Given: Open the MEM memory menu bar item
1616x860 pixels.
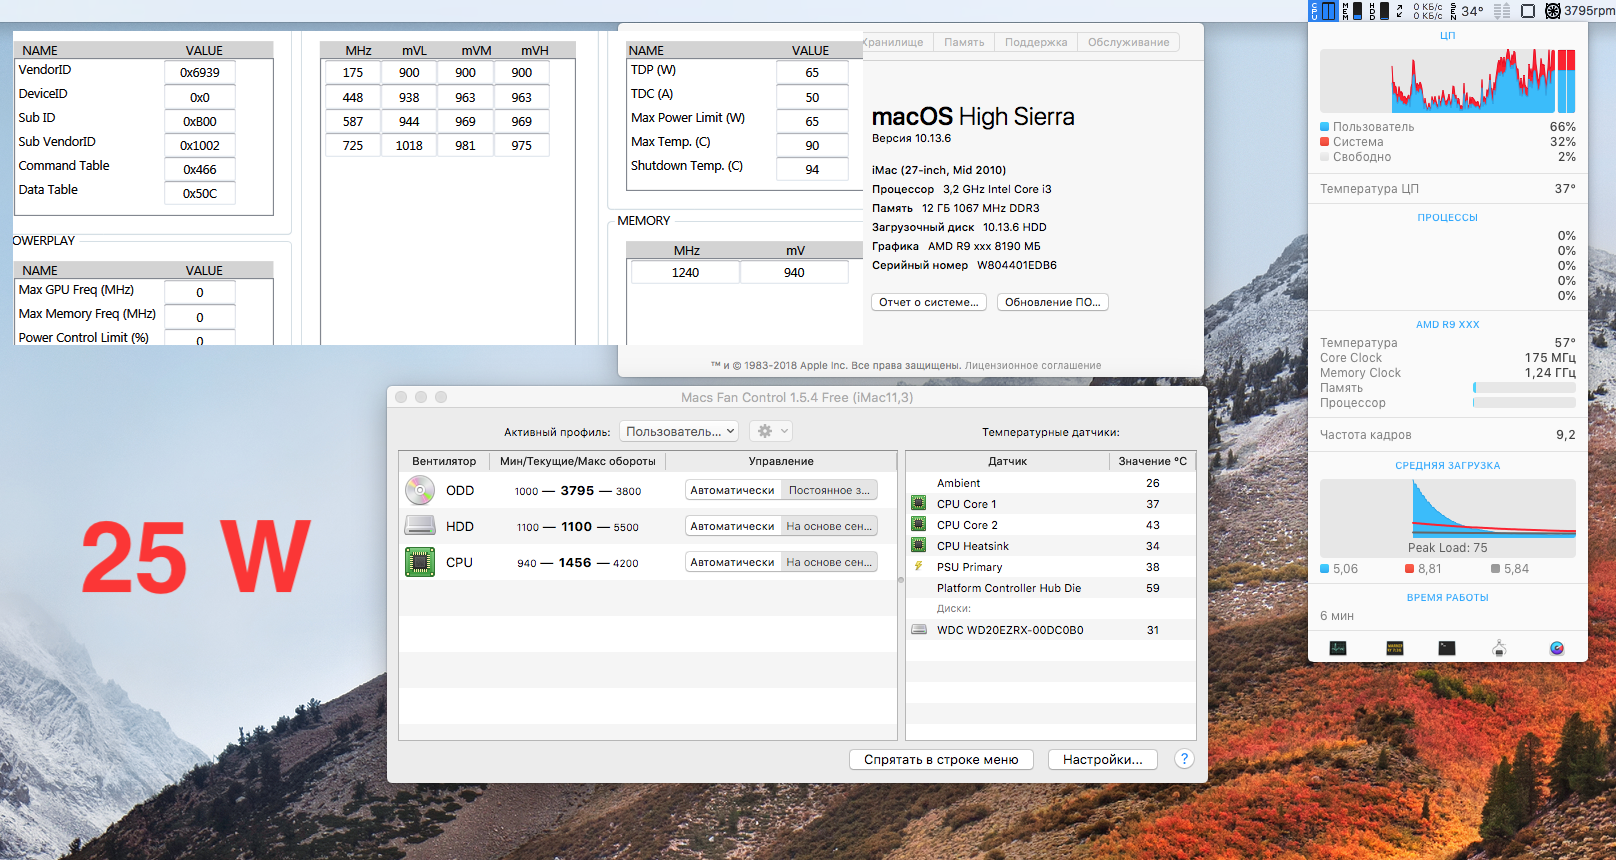Looking at the screenshot, I should coord(1351,11).
